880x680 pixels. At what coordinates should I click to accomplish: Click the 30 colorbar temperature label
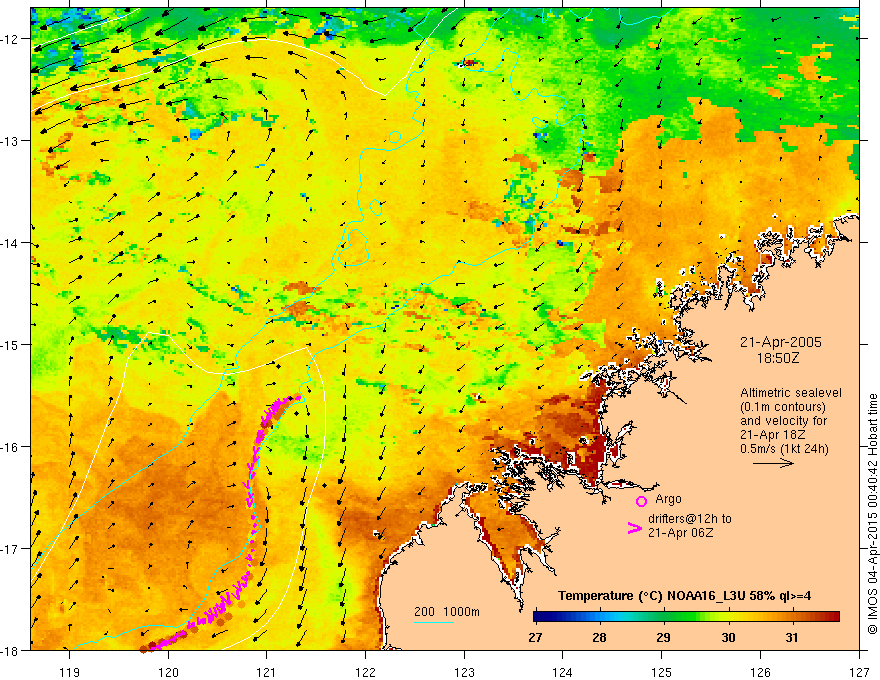coord(728,637)
